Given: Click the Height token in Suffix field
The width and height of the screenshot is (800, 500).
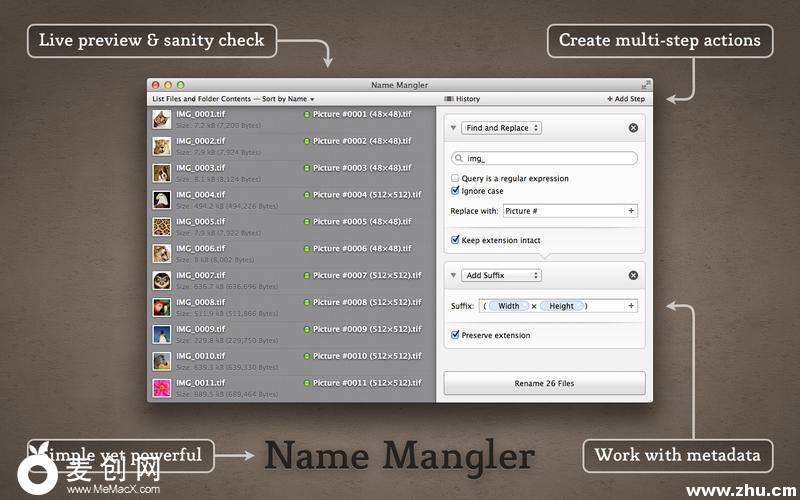Looking at the screenshot, I should [561, 306].
